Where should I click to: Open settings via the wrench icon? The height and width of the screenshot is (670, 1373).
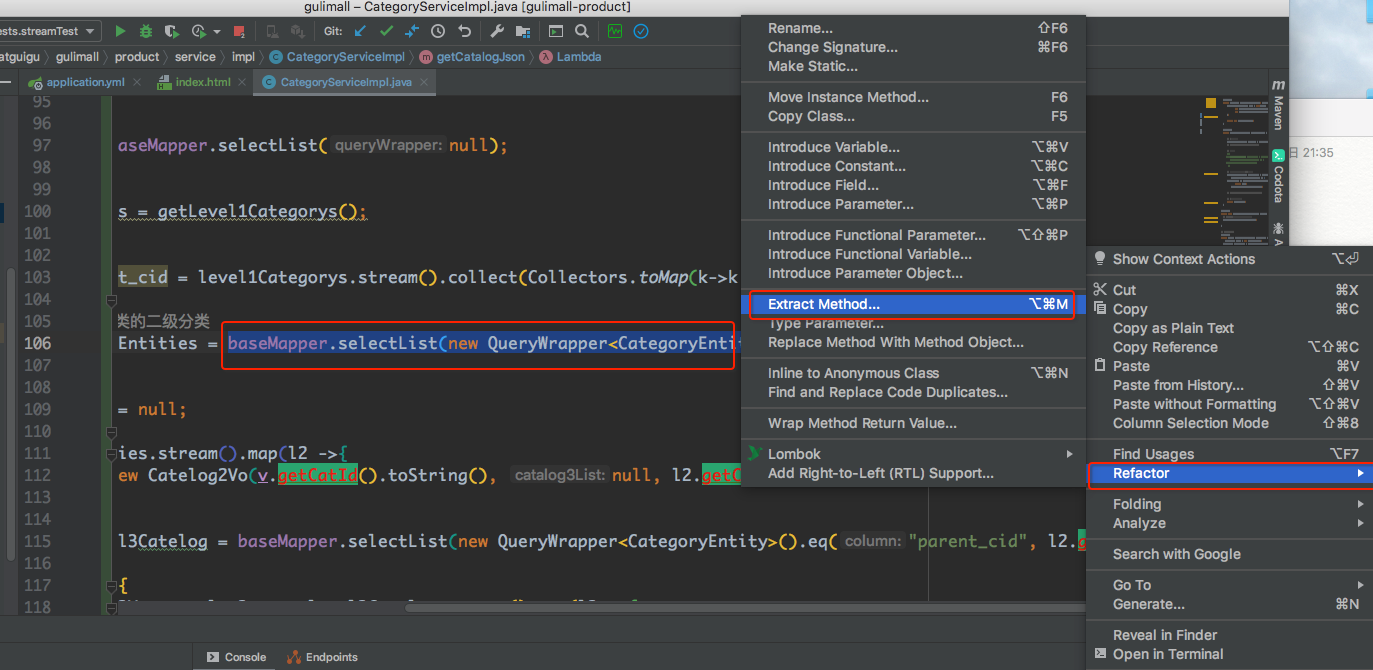[497, 32]
